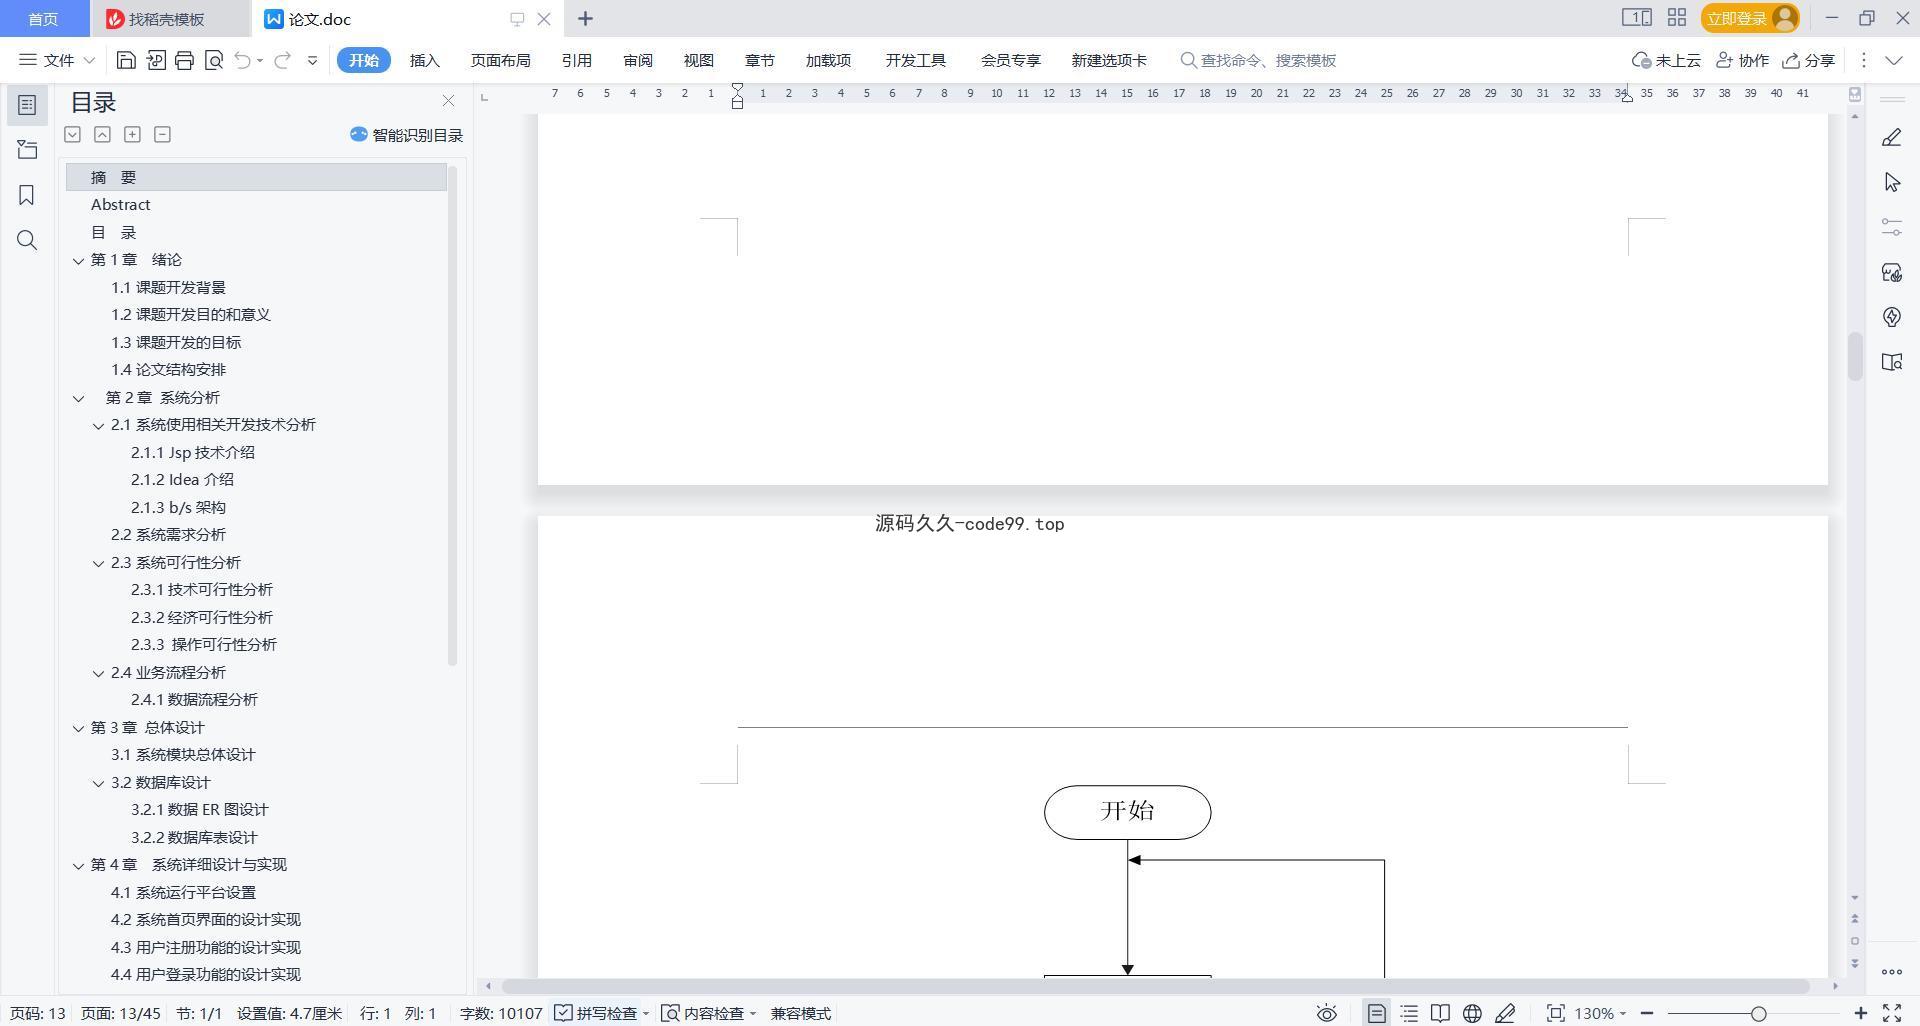Click the move heading up icon

(x=102, y=134)
